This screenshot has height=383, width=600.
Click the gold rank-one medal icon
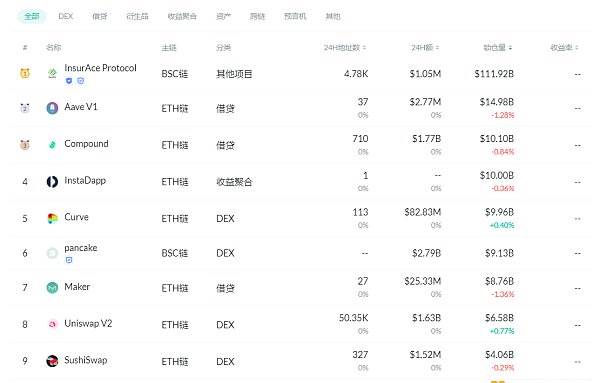(x=25, y=73)
